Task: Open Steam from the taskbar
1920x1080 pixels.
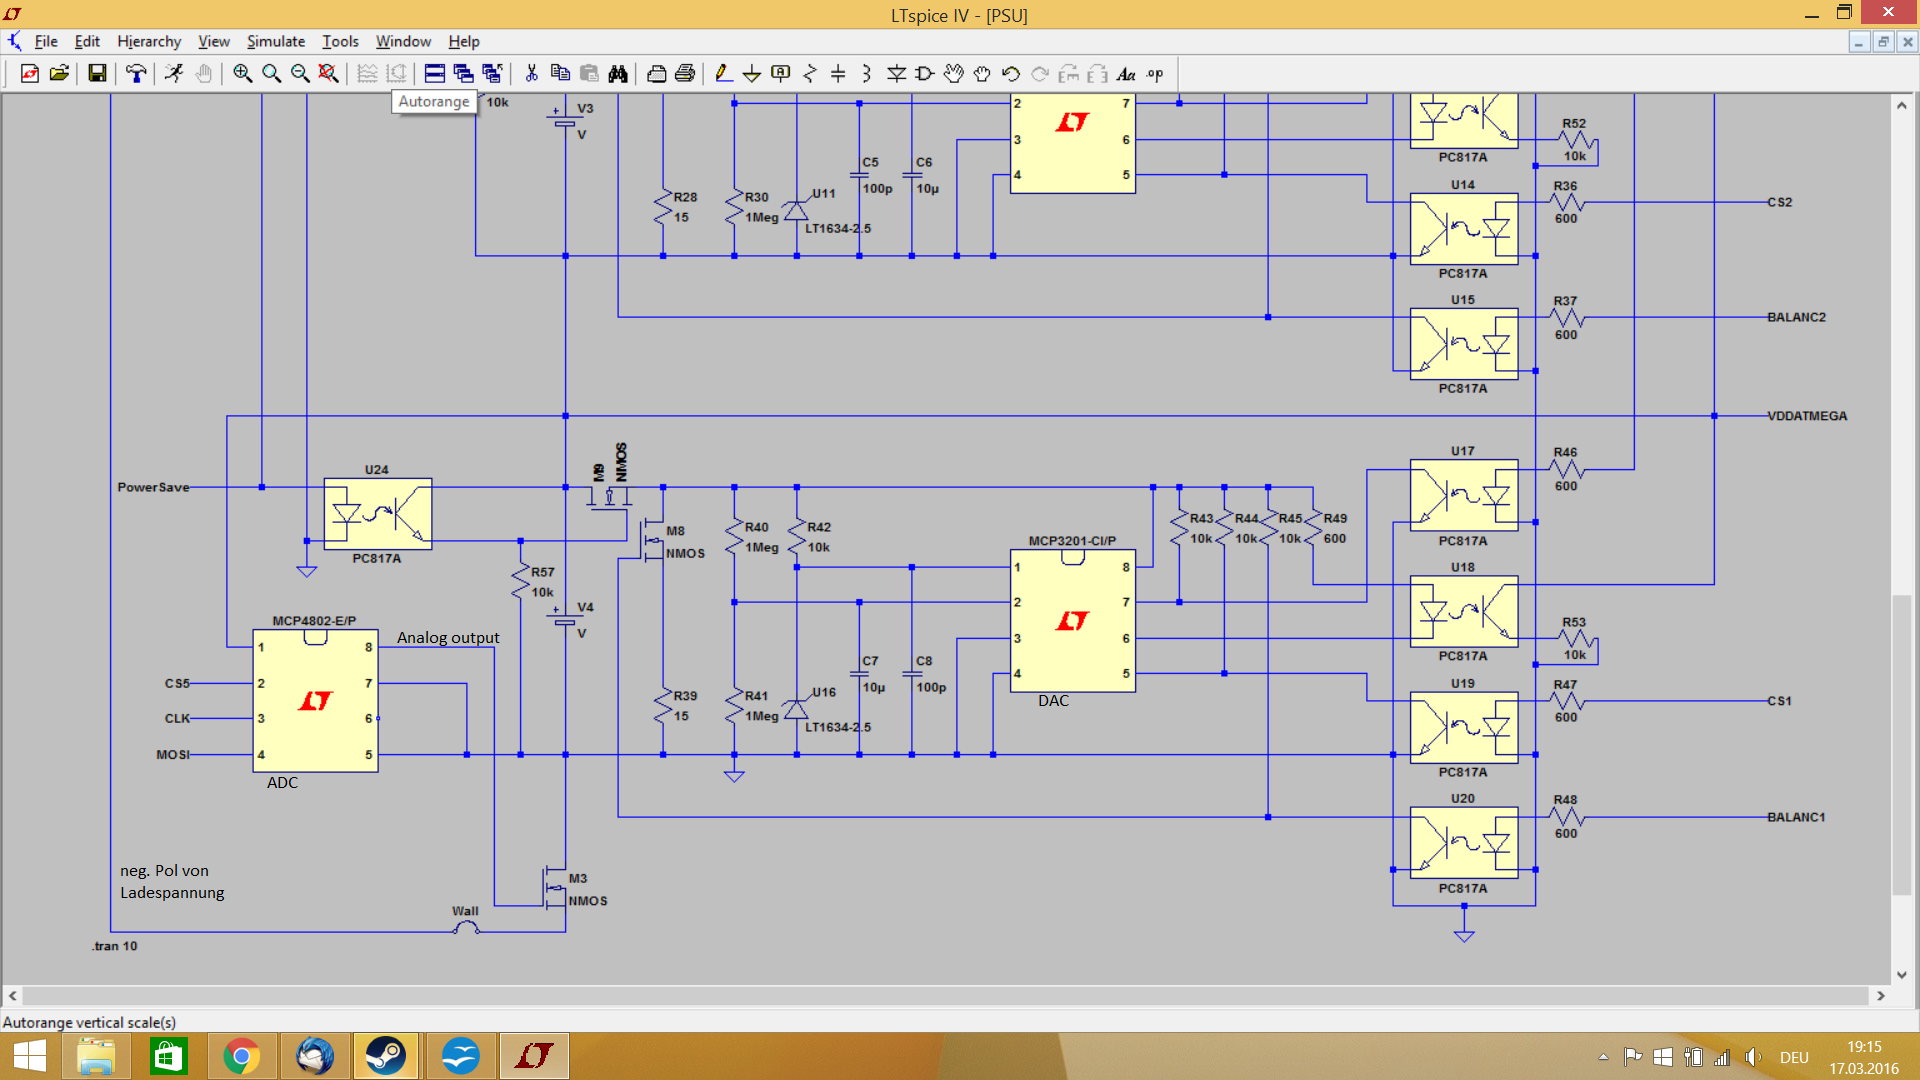Action: [x=386, y=1056]
